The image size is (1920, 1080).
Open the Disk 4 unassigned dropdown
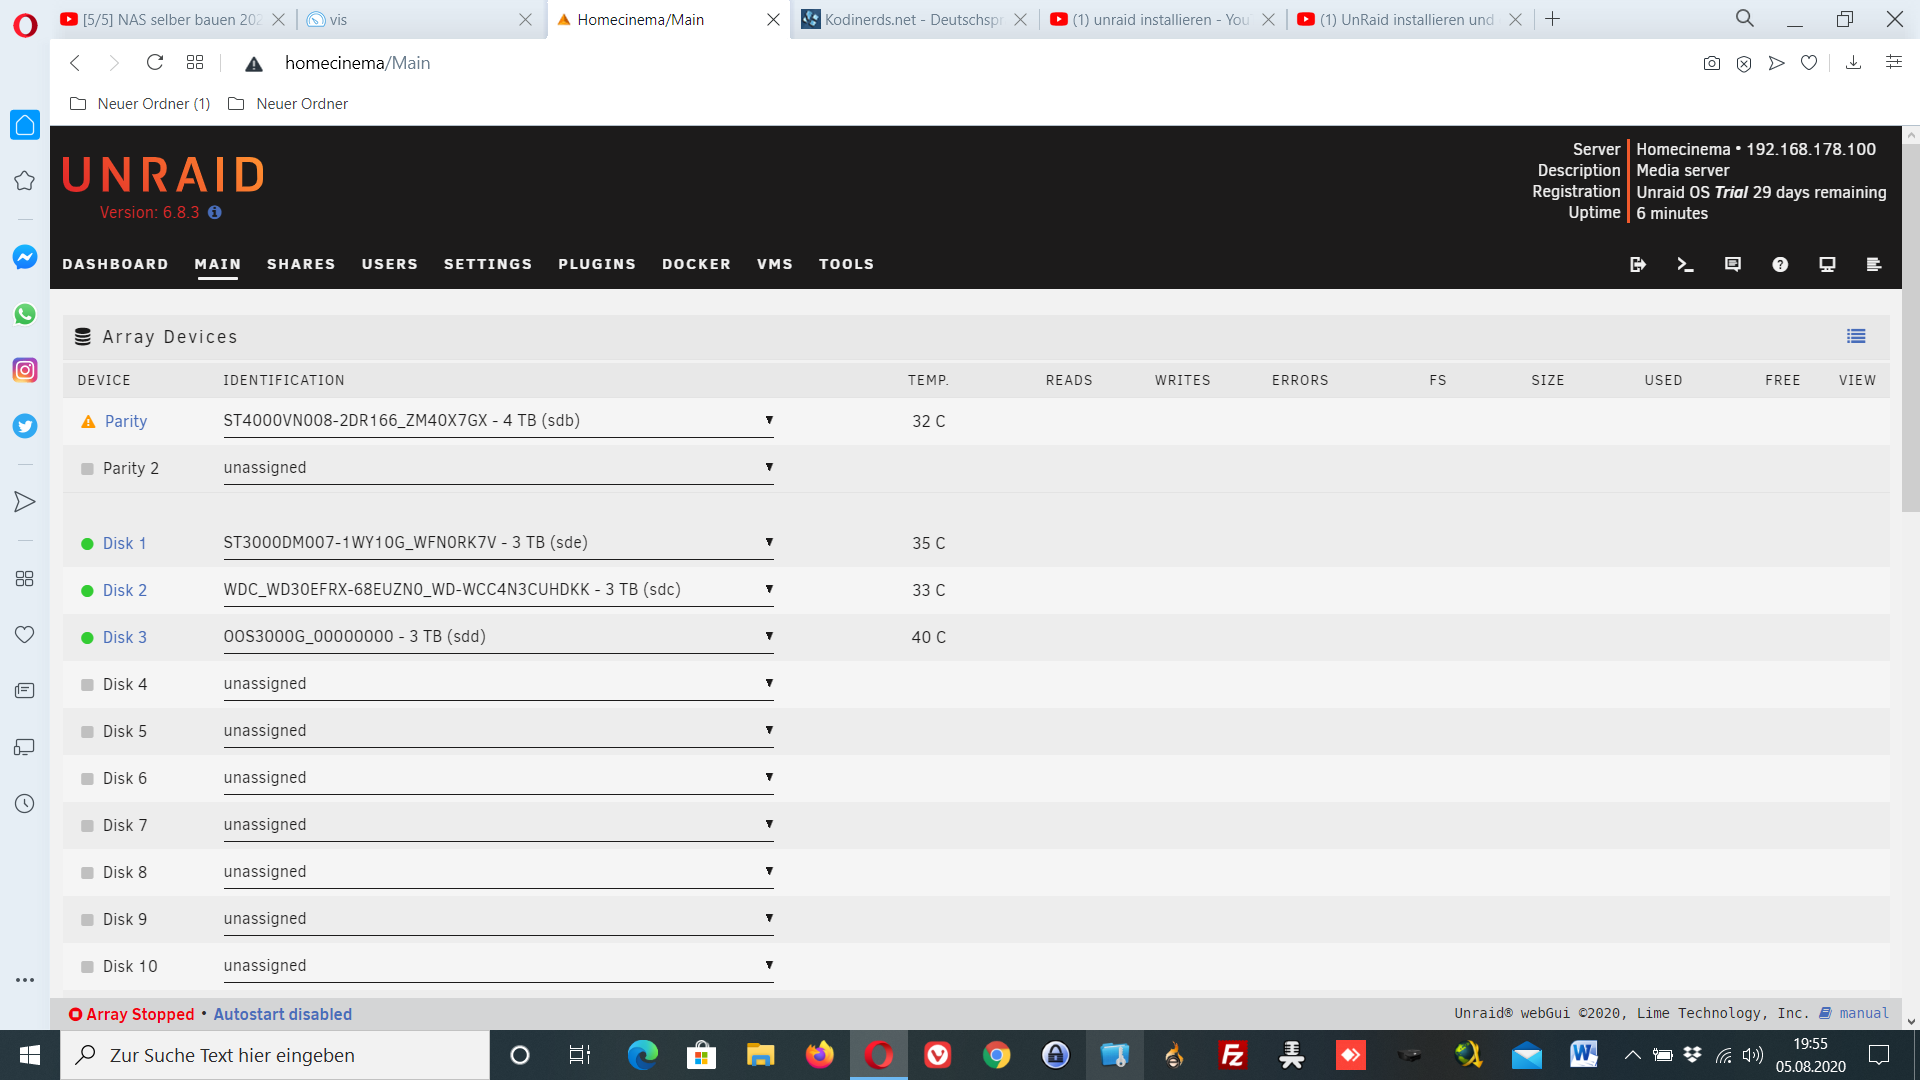click(x=498, y=684)
